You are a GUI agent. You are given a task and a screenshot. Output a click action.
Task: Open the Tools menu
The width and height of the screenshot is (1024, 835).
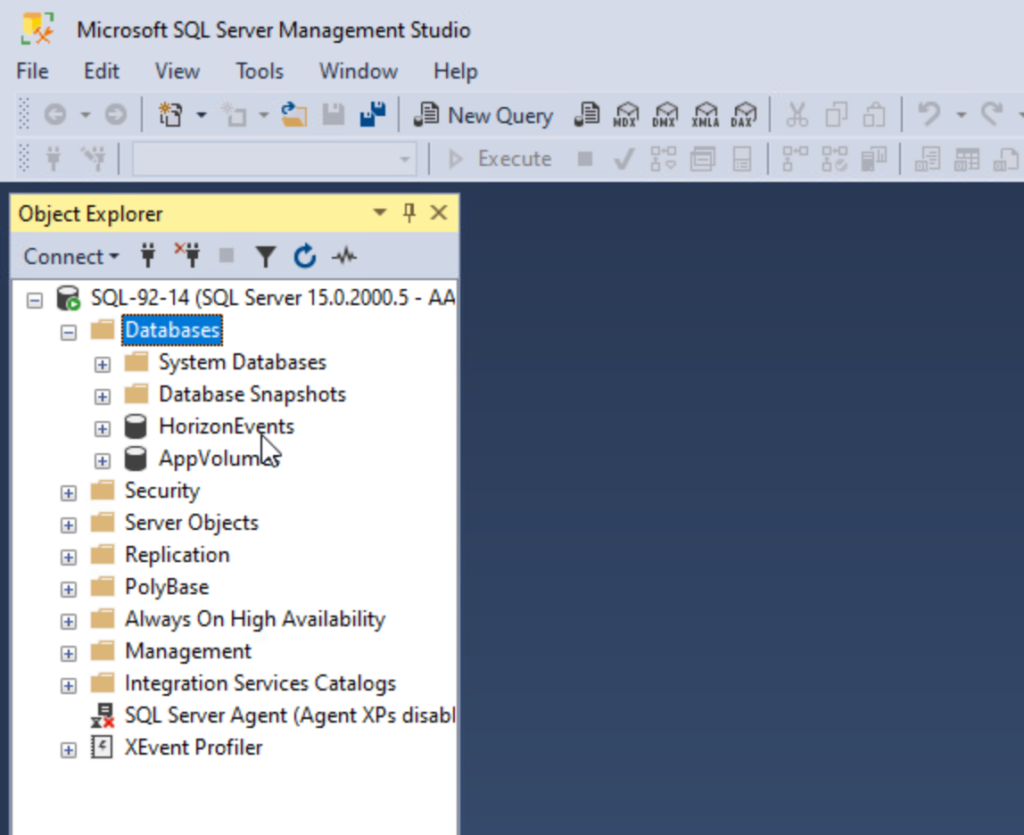[259, 71]
